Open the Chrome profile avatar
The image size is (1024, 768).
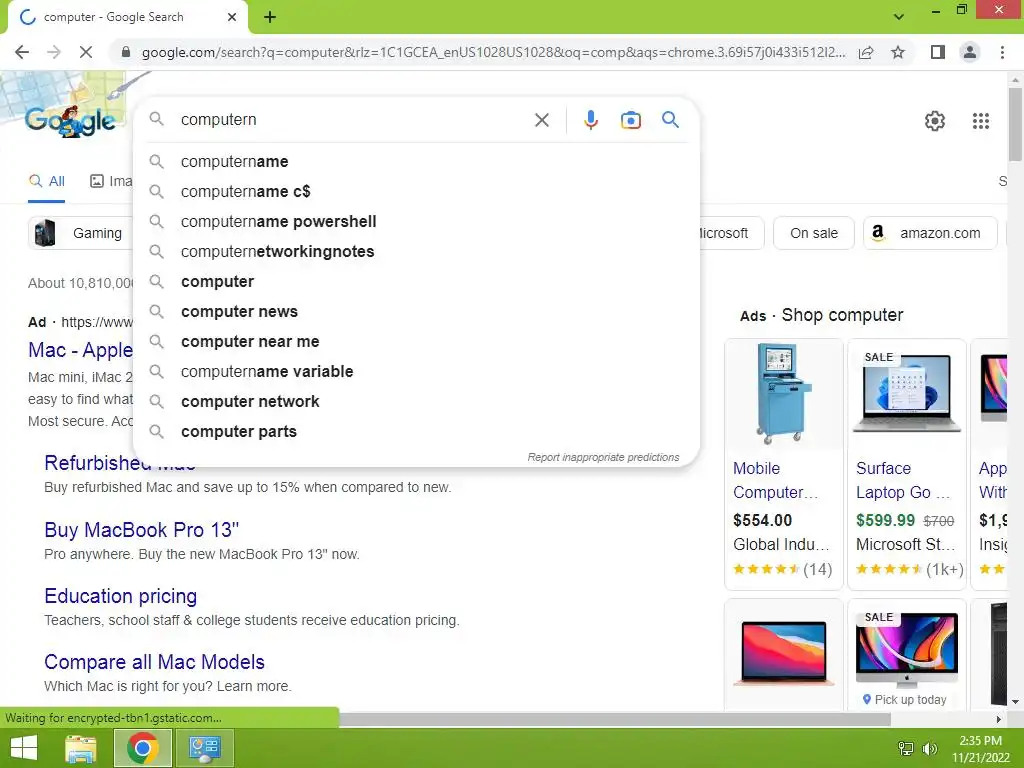[970, 52]
